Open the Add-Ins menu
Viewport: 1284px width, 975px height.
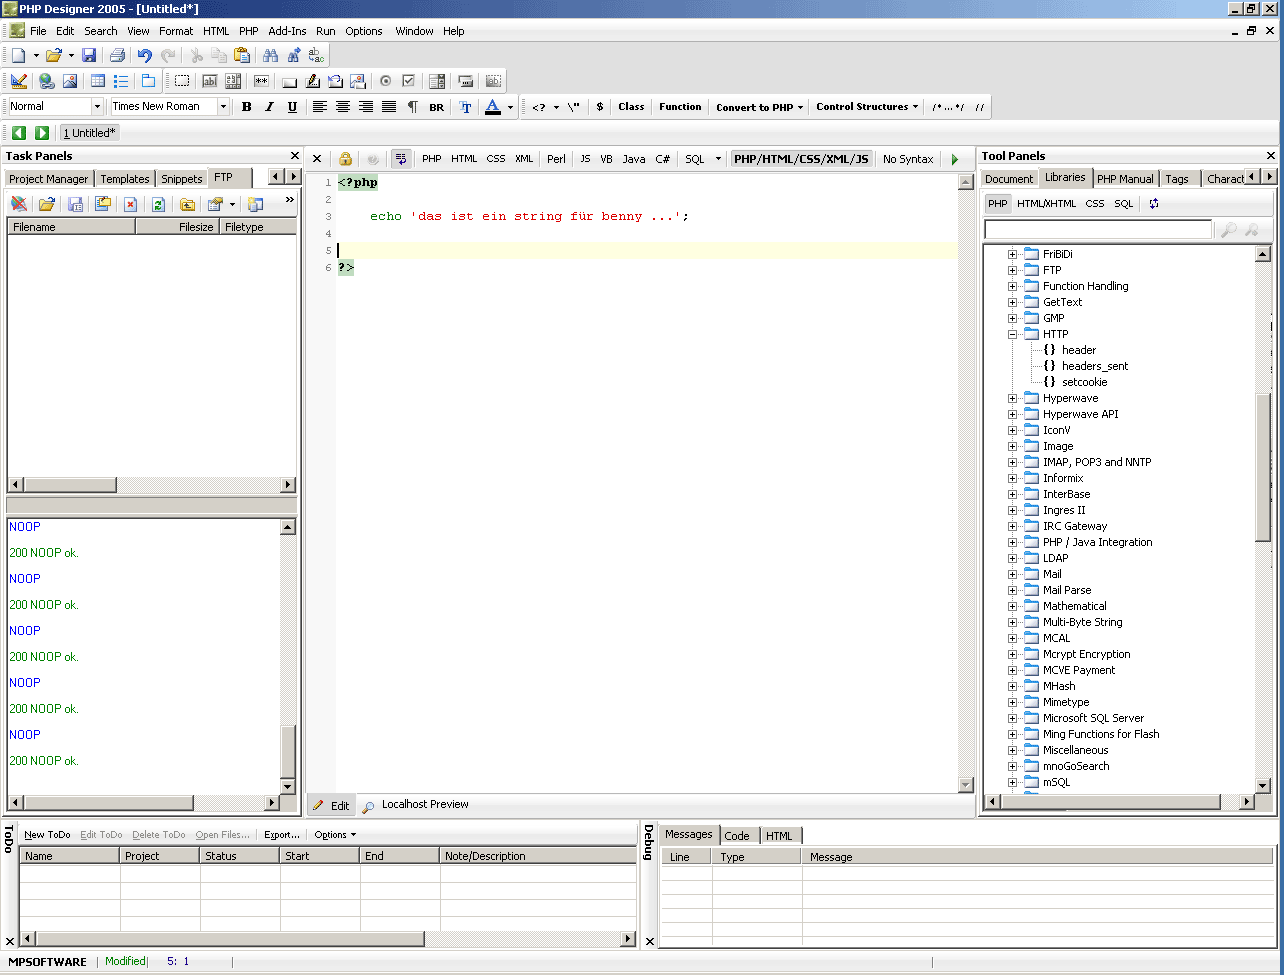[x=287, y=31]
